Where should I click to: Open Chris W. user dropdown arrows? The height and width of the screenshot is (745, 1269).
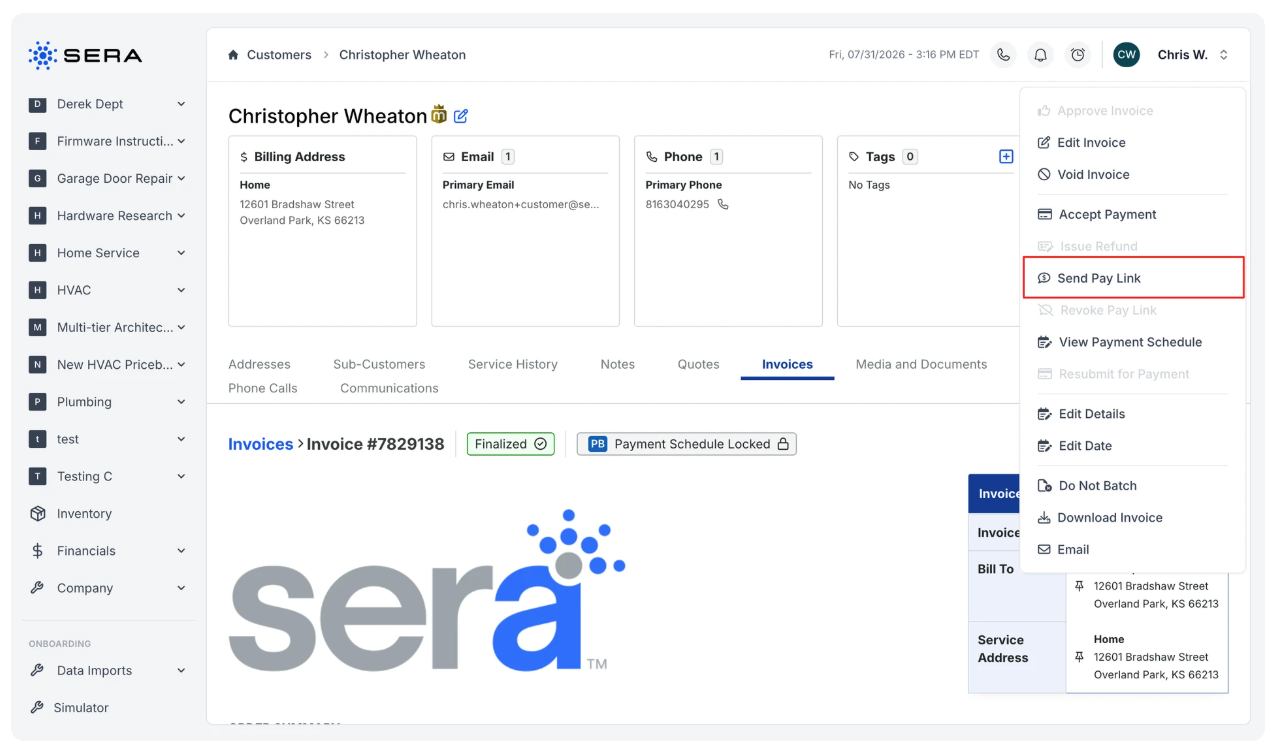point(1223,55)
